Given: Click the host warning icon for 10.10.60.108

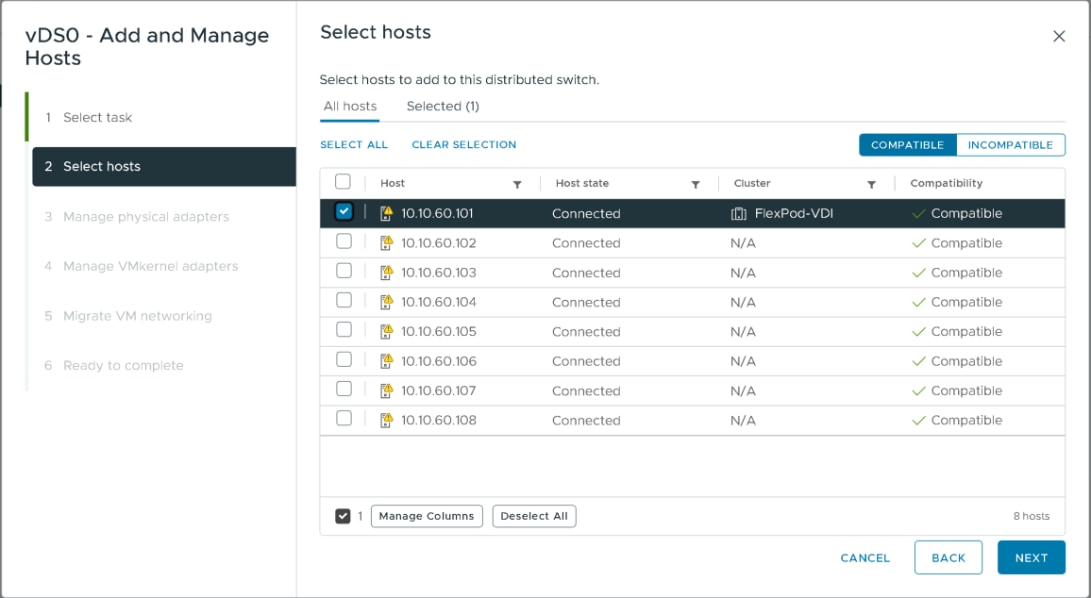Looking at the screenshot, I should pos(386,420).
